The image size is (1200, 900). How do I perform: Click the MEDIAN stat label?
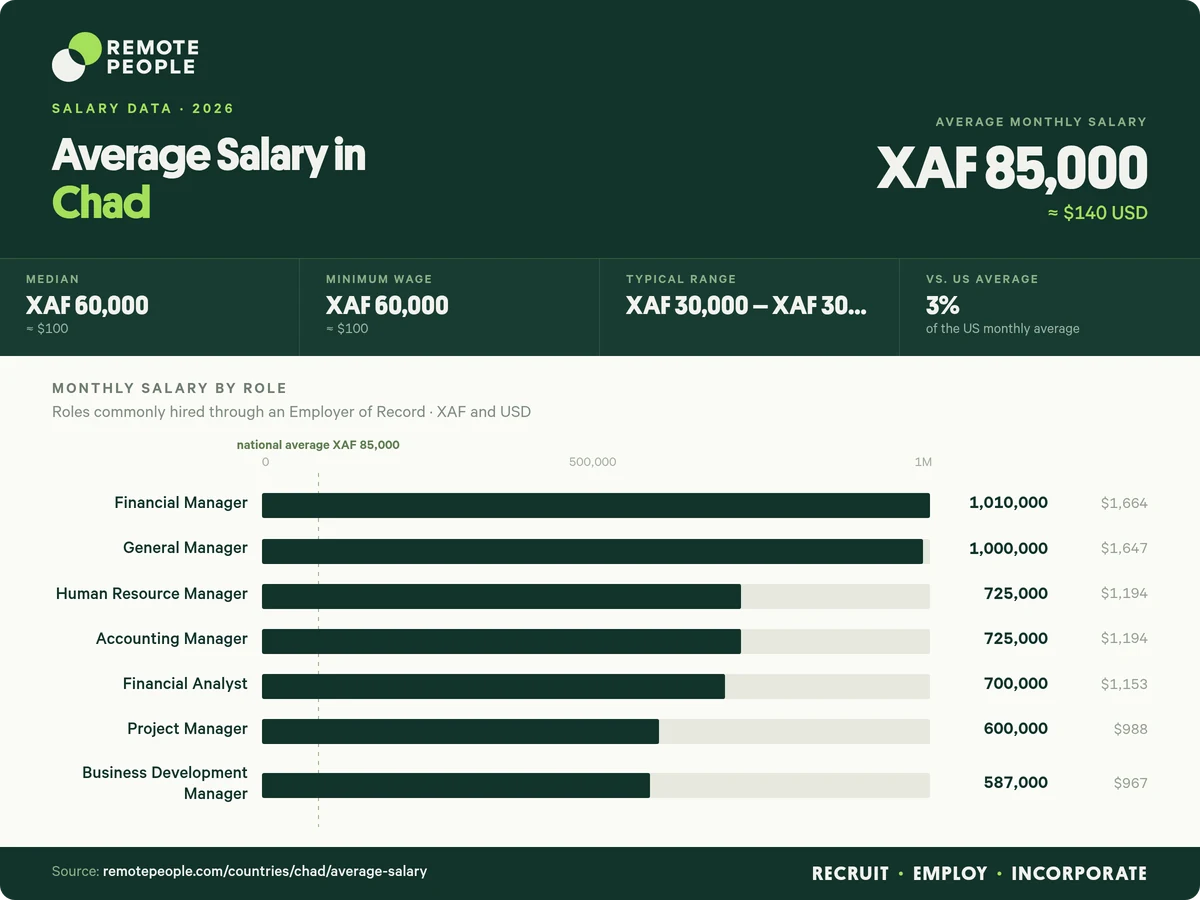click(x=52, y=279)
